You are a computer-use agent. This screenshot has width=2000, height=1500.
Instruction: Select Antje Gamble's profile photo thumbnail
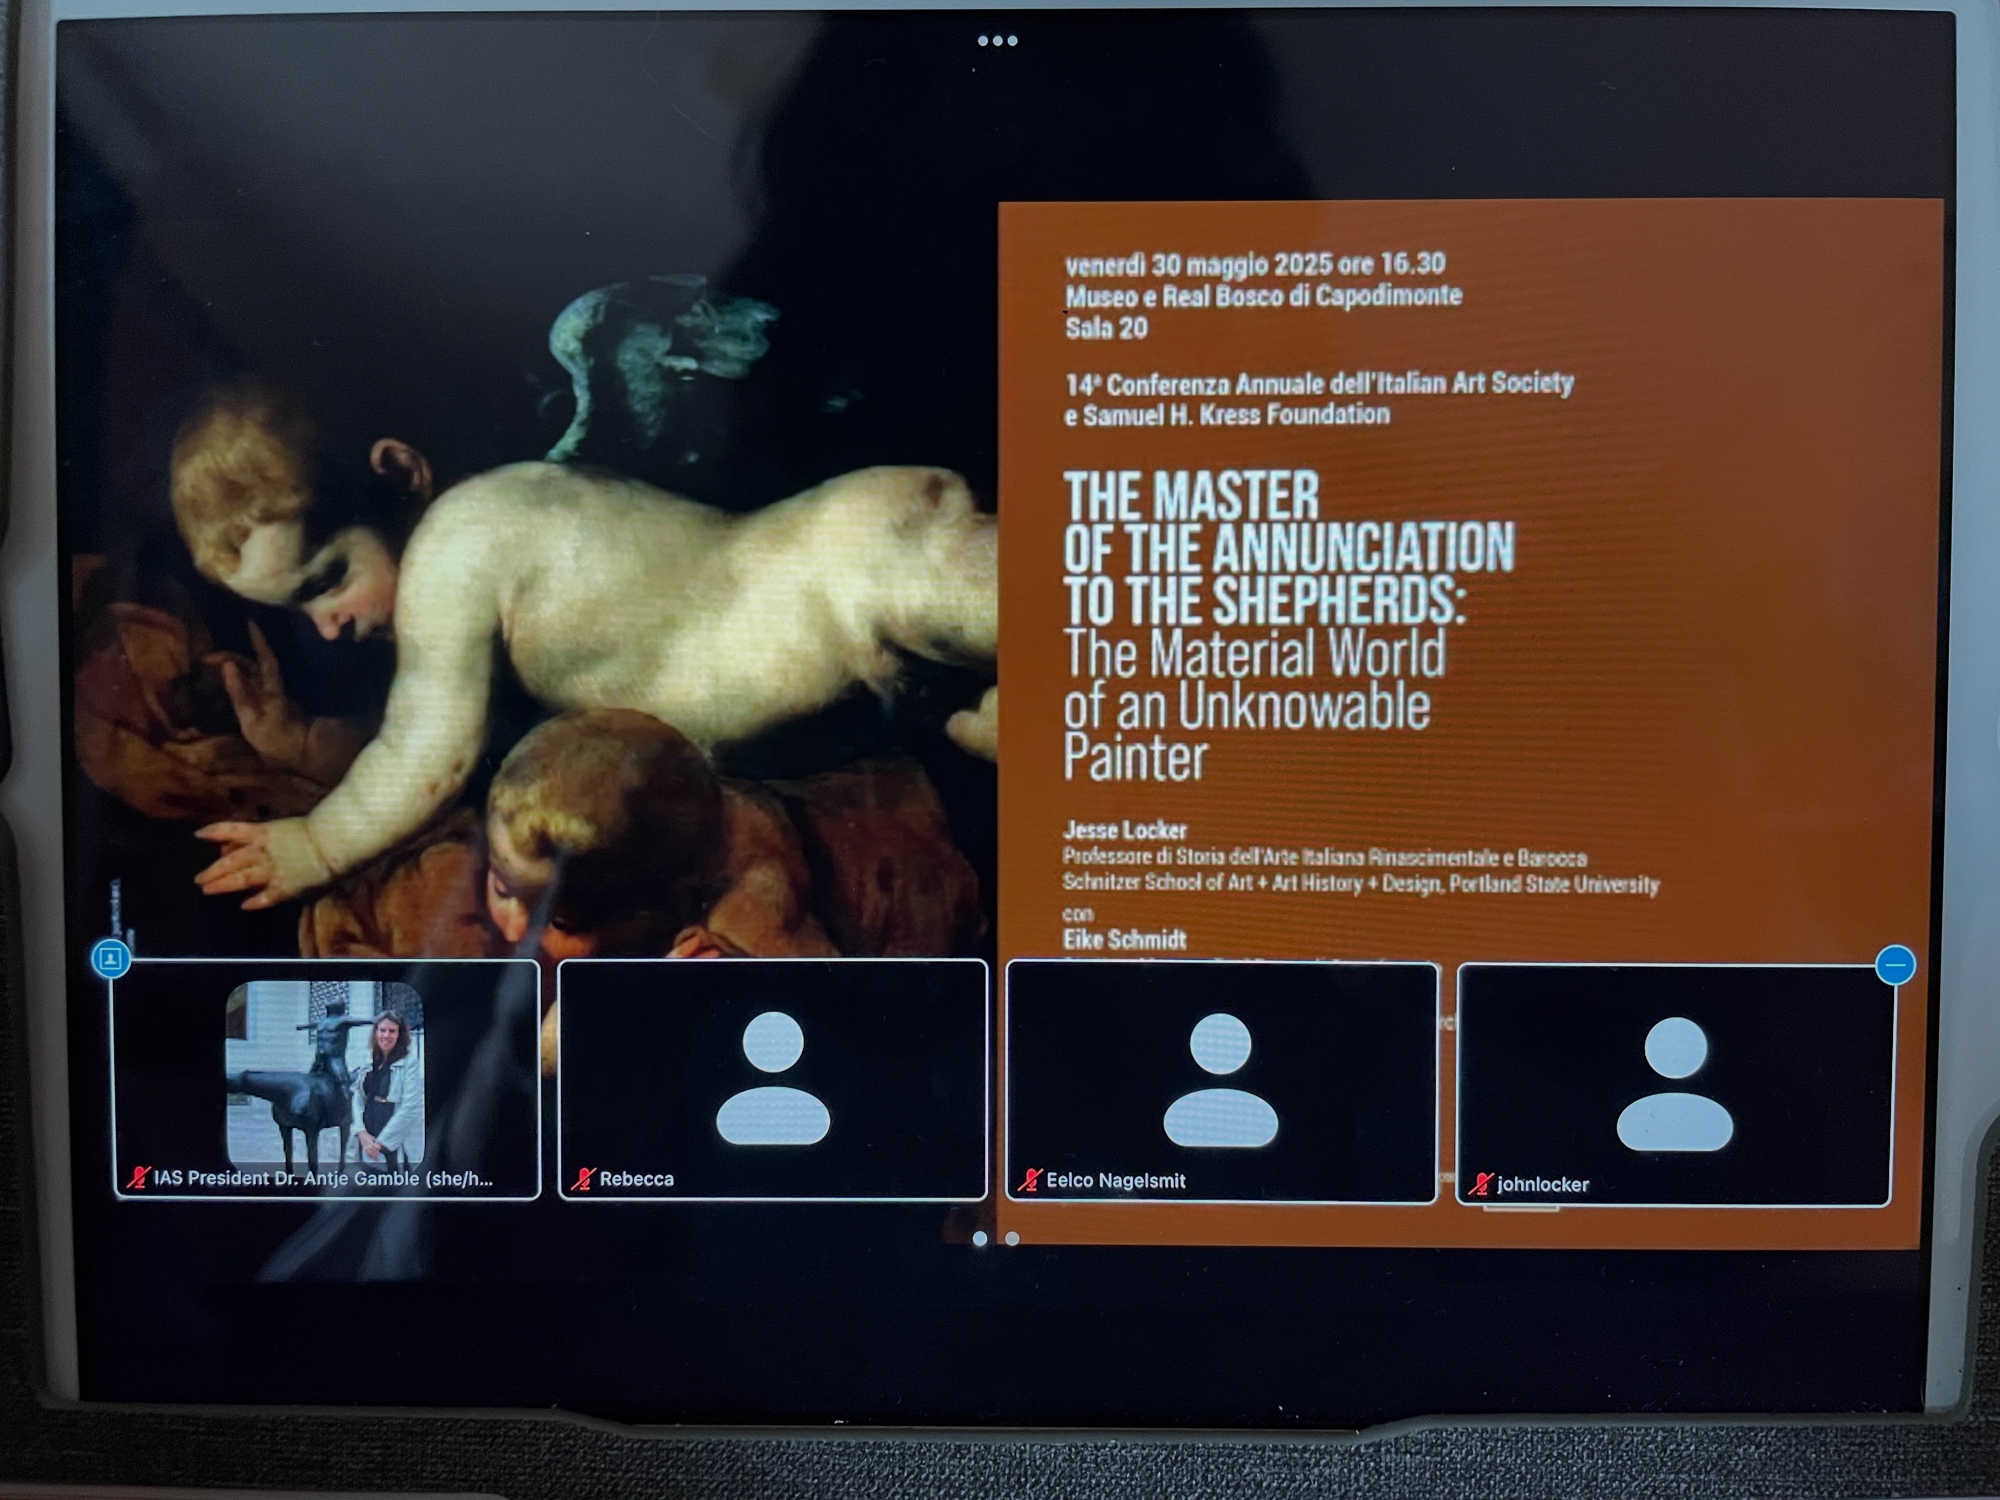[x=325, y=1072]
